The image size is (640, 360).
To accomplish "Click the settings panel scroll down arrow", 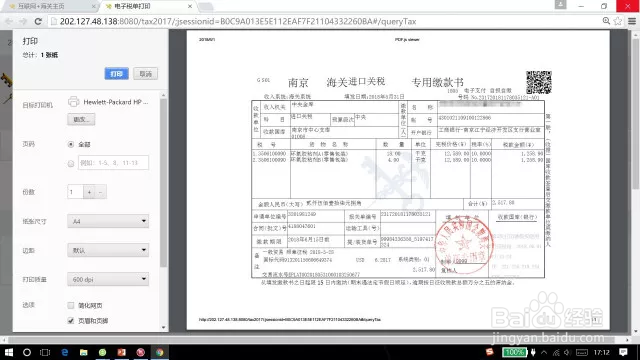I will (163, 327).
